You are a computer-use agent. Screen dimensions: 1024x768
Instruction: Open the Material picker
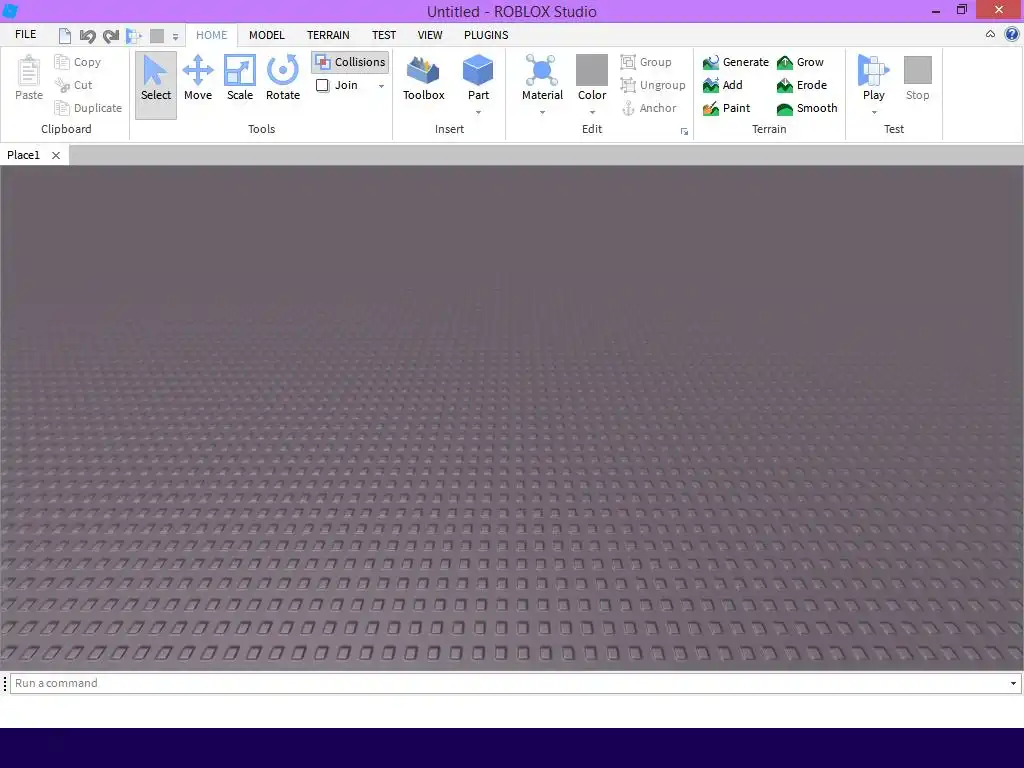coord(542,78)
